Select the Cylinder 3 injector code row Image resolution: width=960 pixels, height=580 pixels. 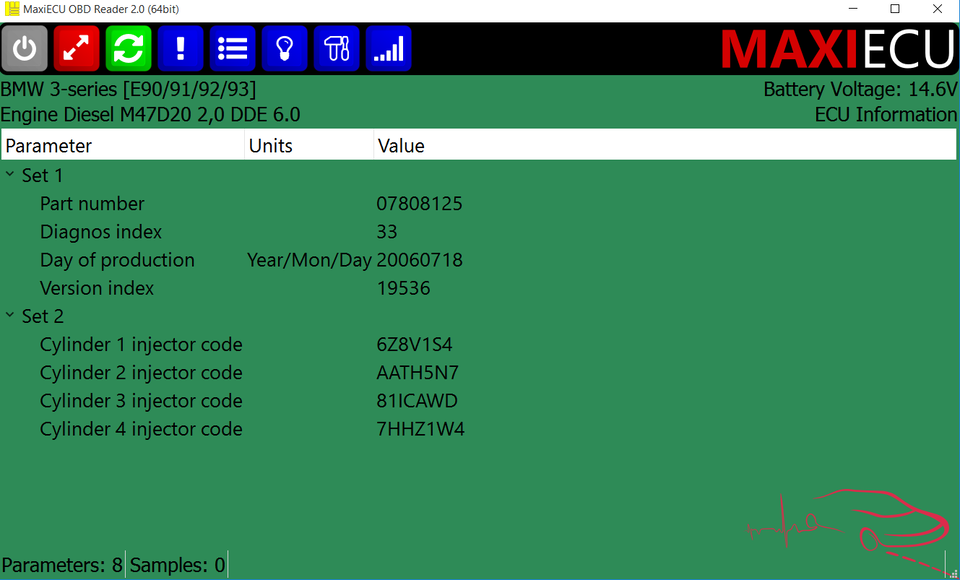(x=479, y=401)
